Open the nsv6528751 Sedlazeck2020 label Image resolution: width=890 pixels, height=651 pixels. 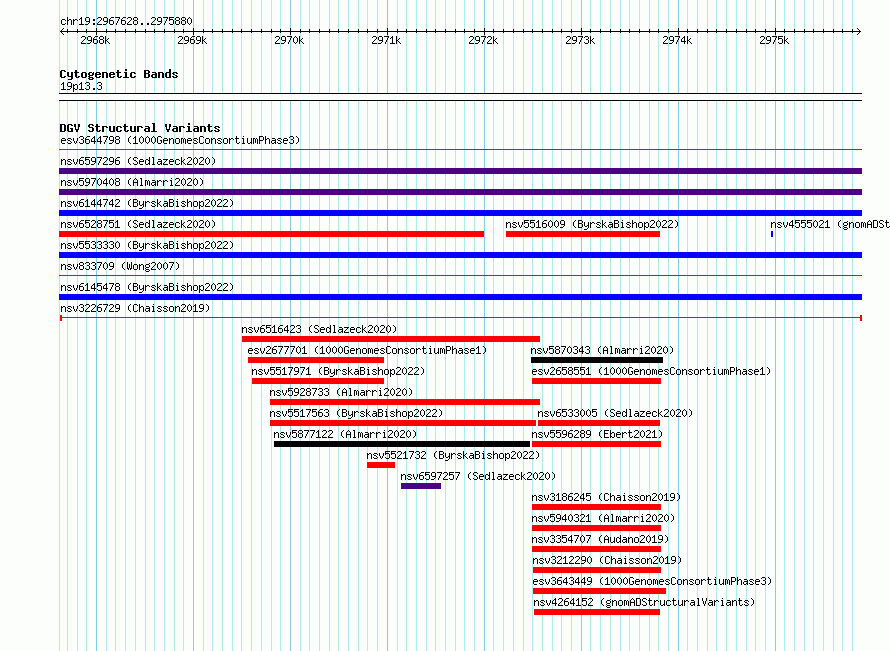[x=138, y=224]
